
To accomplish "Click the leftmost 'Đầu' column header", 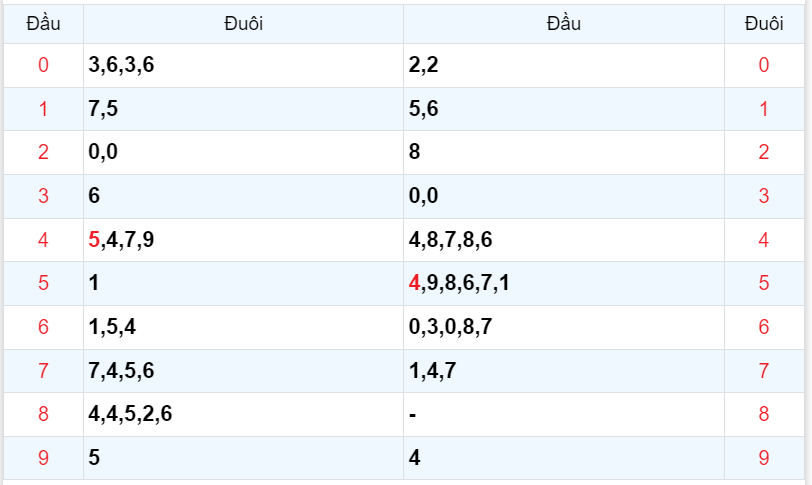I will click(x=43, y=24).
